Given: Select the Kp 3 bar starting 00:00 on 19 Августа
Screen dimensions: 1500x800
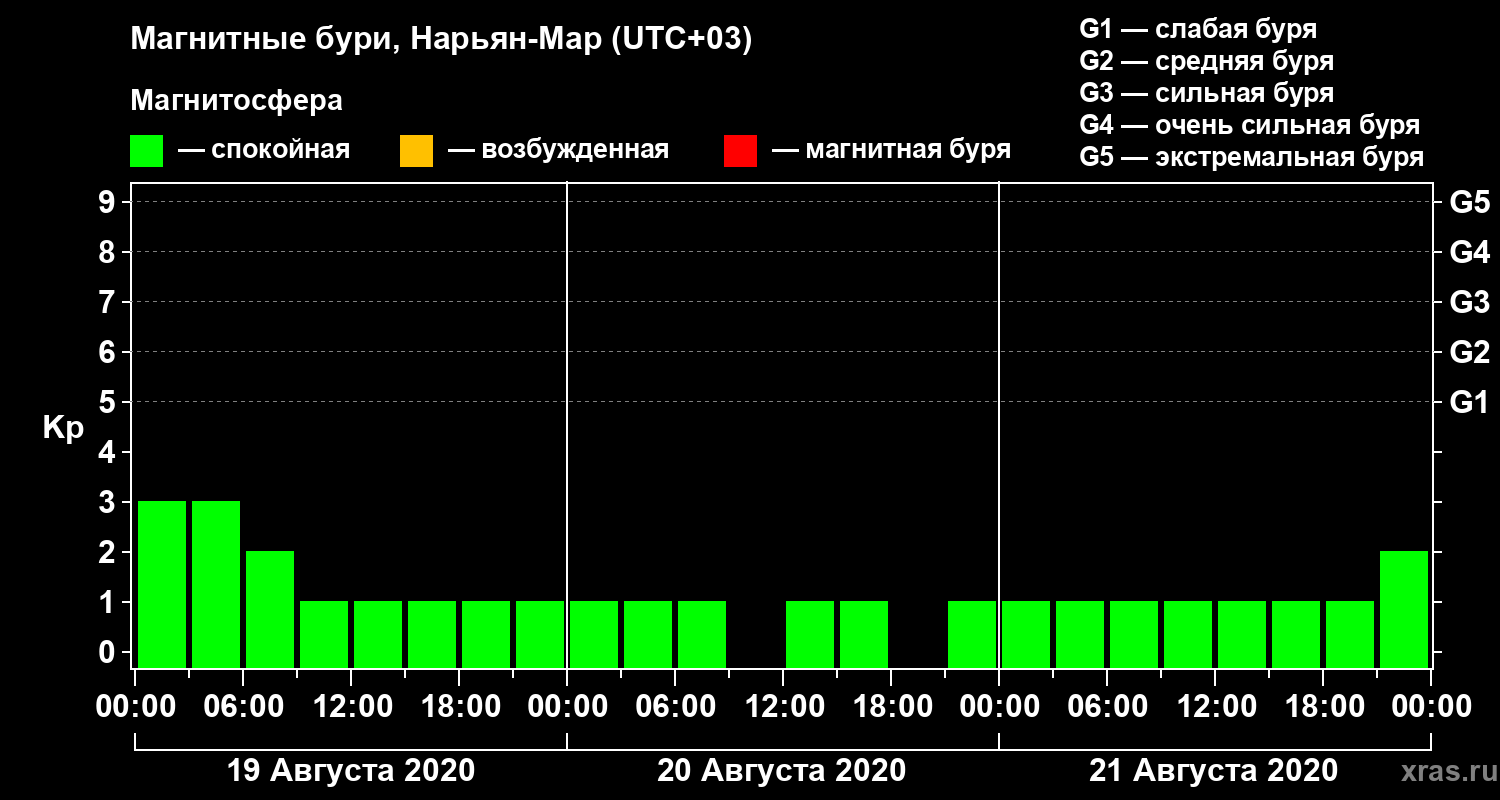Looking at the screenshot, I should click(x=162, y=584).
